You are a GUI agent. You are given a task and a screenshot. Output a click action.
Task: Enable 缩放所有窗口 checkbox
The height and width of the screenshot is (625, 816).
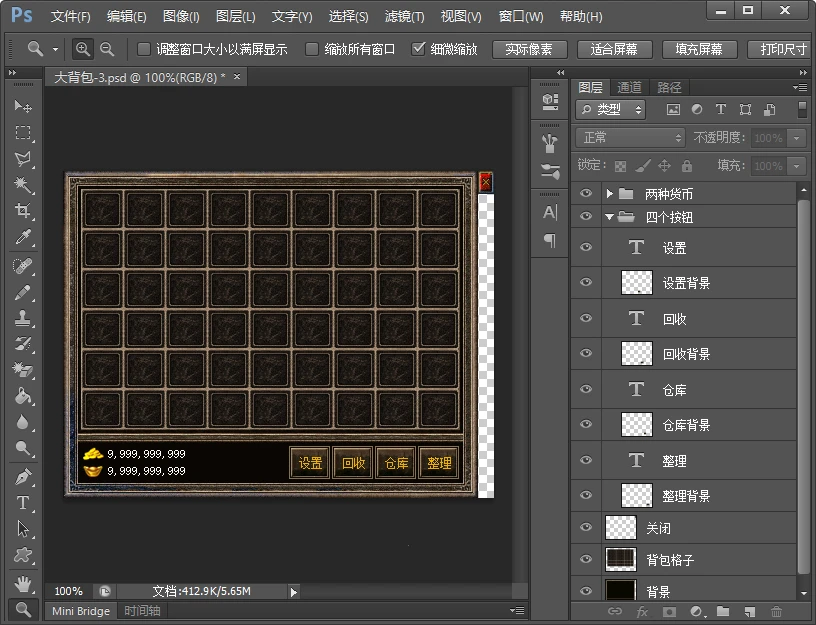pyautogui.click(x=312, y=49)
